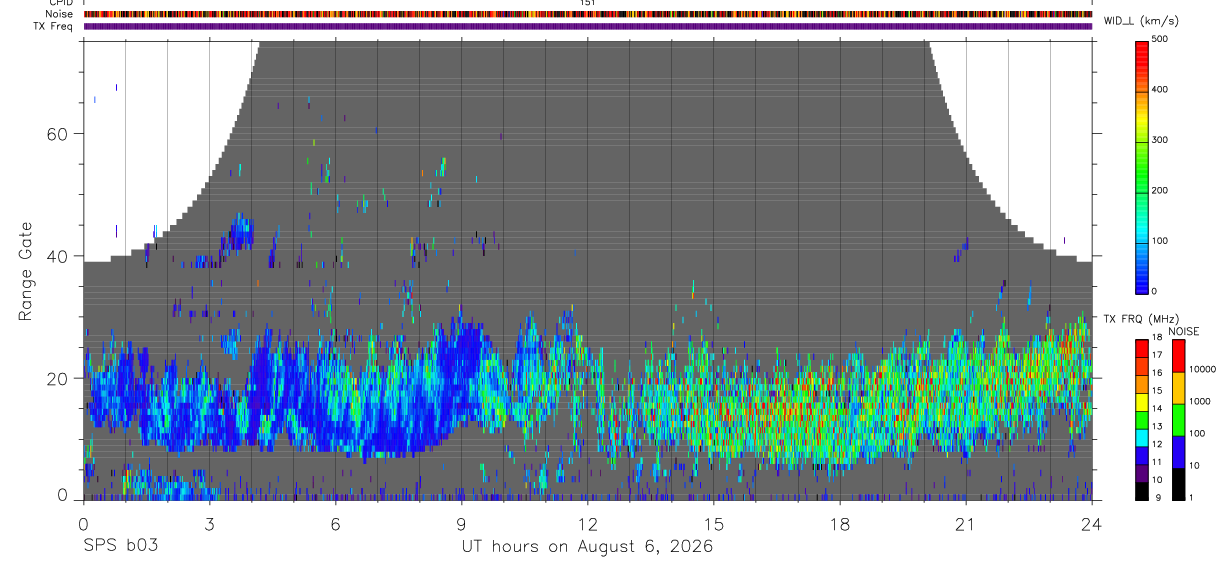This screenshot has height=567, width=1228.
Task: Click the NOISE color legend bar
Action: pyautogui.click(x=1179, y=420)
